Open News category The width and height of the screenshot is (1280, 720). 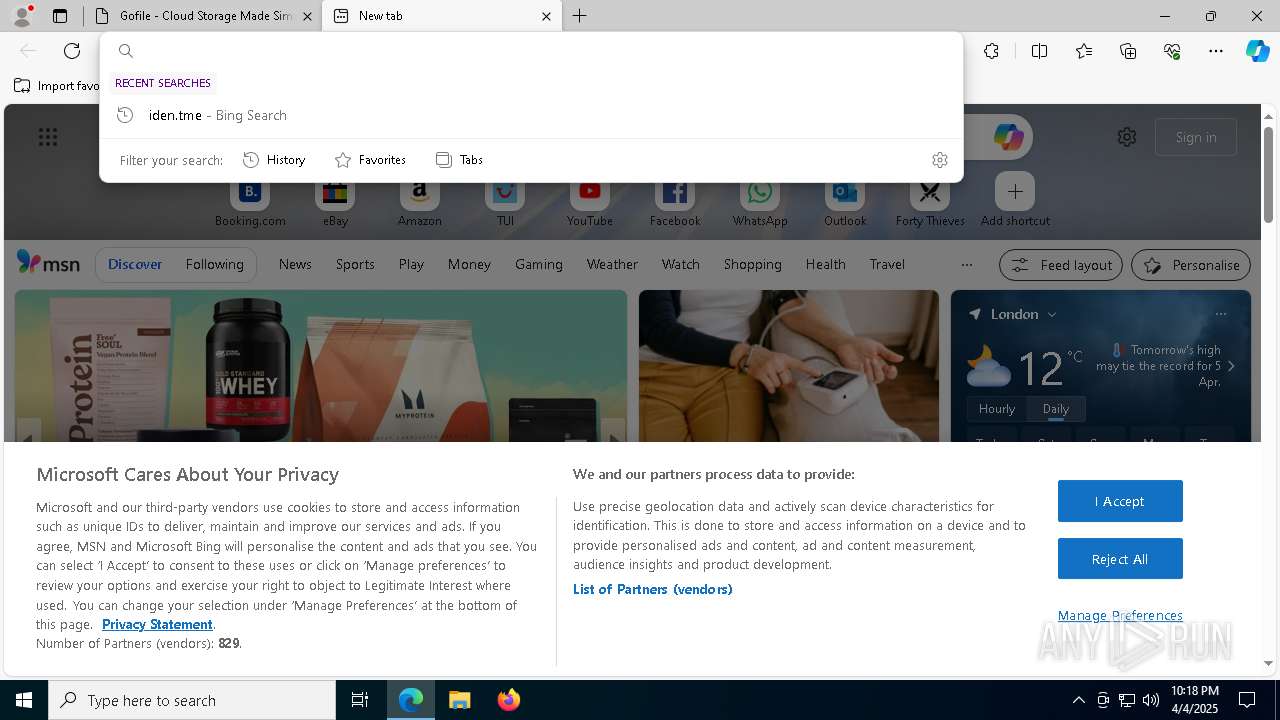[295, 265]
